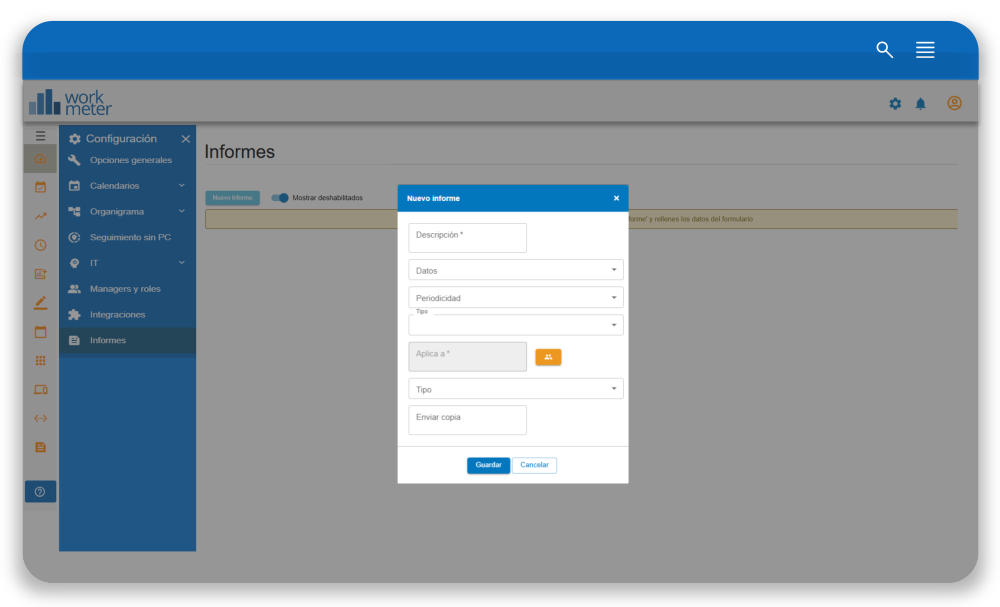This screenshot has width=1000, height=607.
Task: Open the hamburger menu in blue header
Action: (x=925, y=50)
